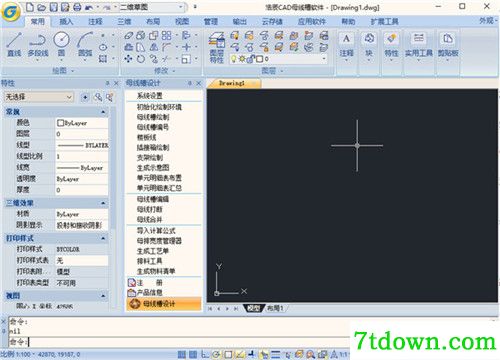Image resolution: width=500 pixels, height=360 pixels.
Task: Switch to the 布局1 layout tab
Action: [x=275, y=308]
